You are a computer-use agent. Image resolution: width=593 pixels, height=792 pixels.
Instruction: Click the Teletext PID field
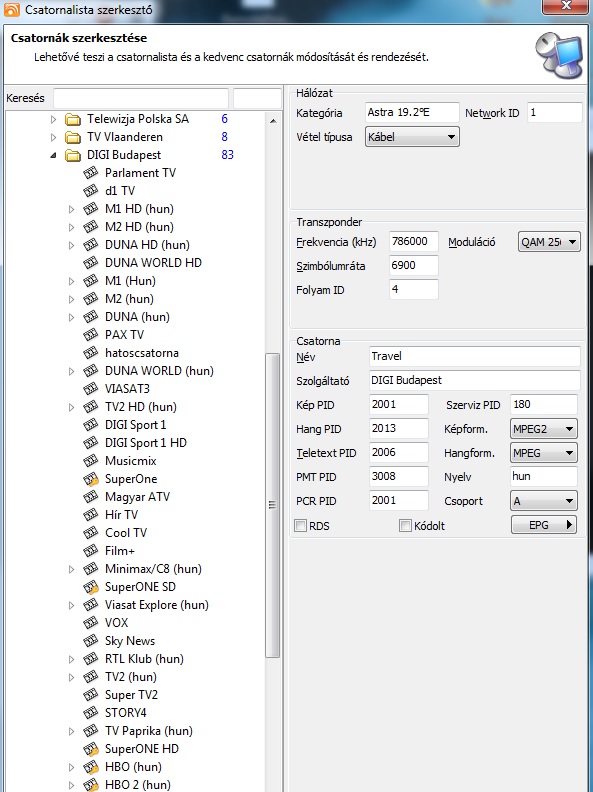click(399, 453)
